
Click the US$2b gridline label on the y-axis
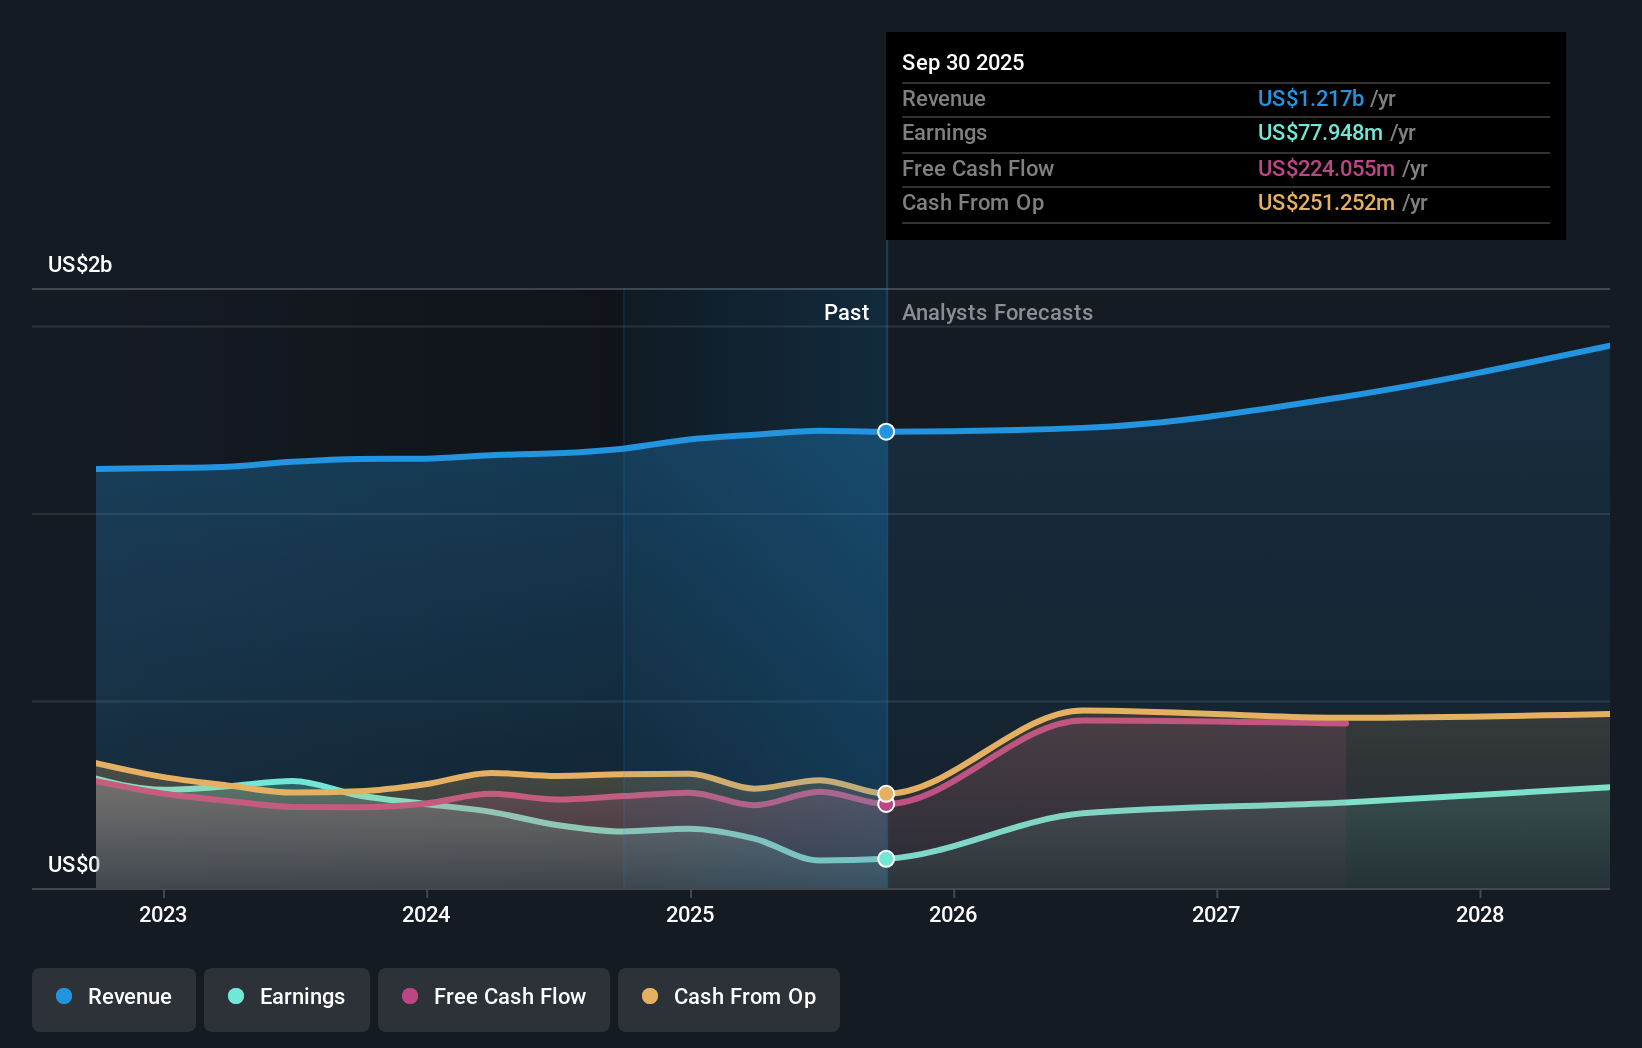[x=80, y=264]
